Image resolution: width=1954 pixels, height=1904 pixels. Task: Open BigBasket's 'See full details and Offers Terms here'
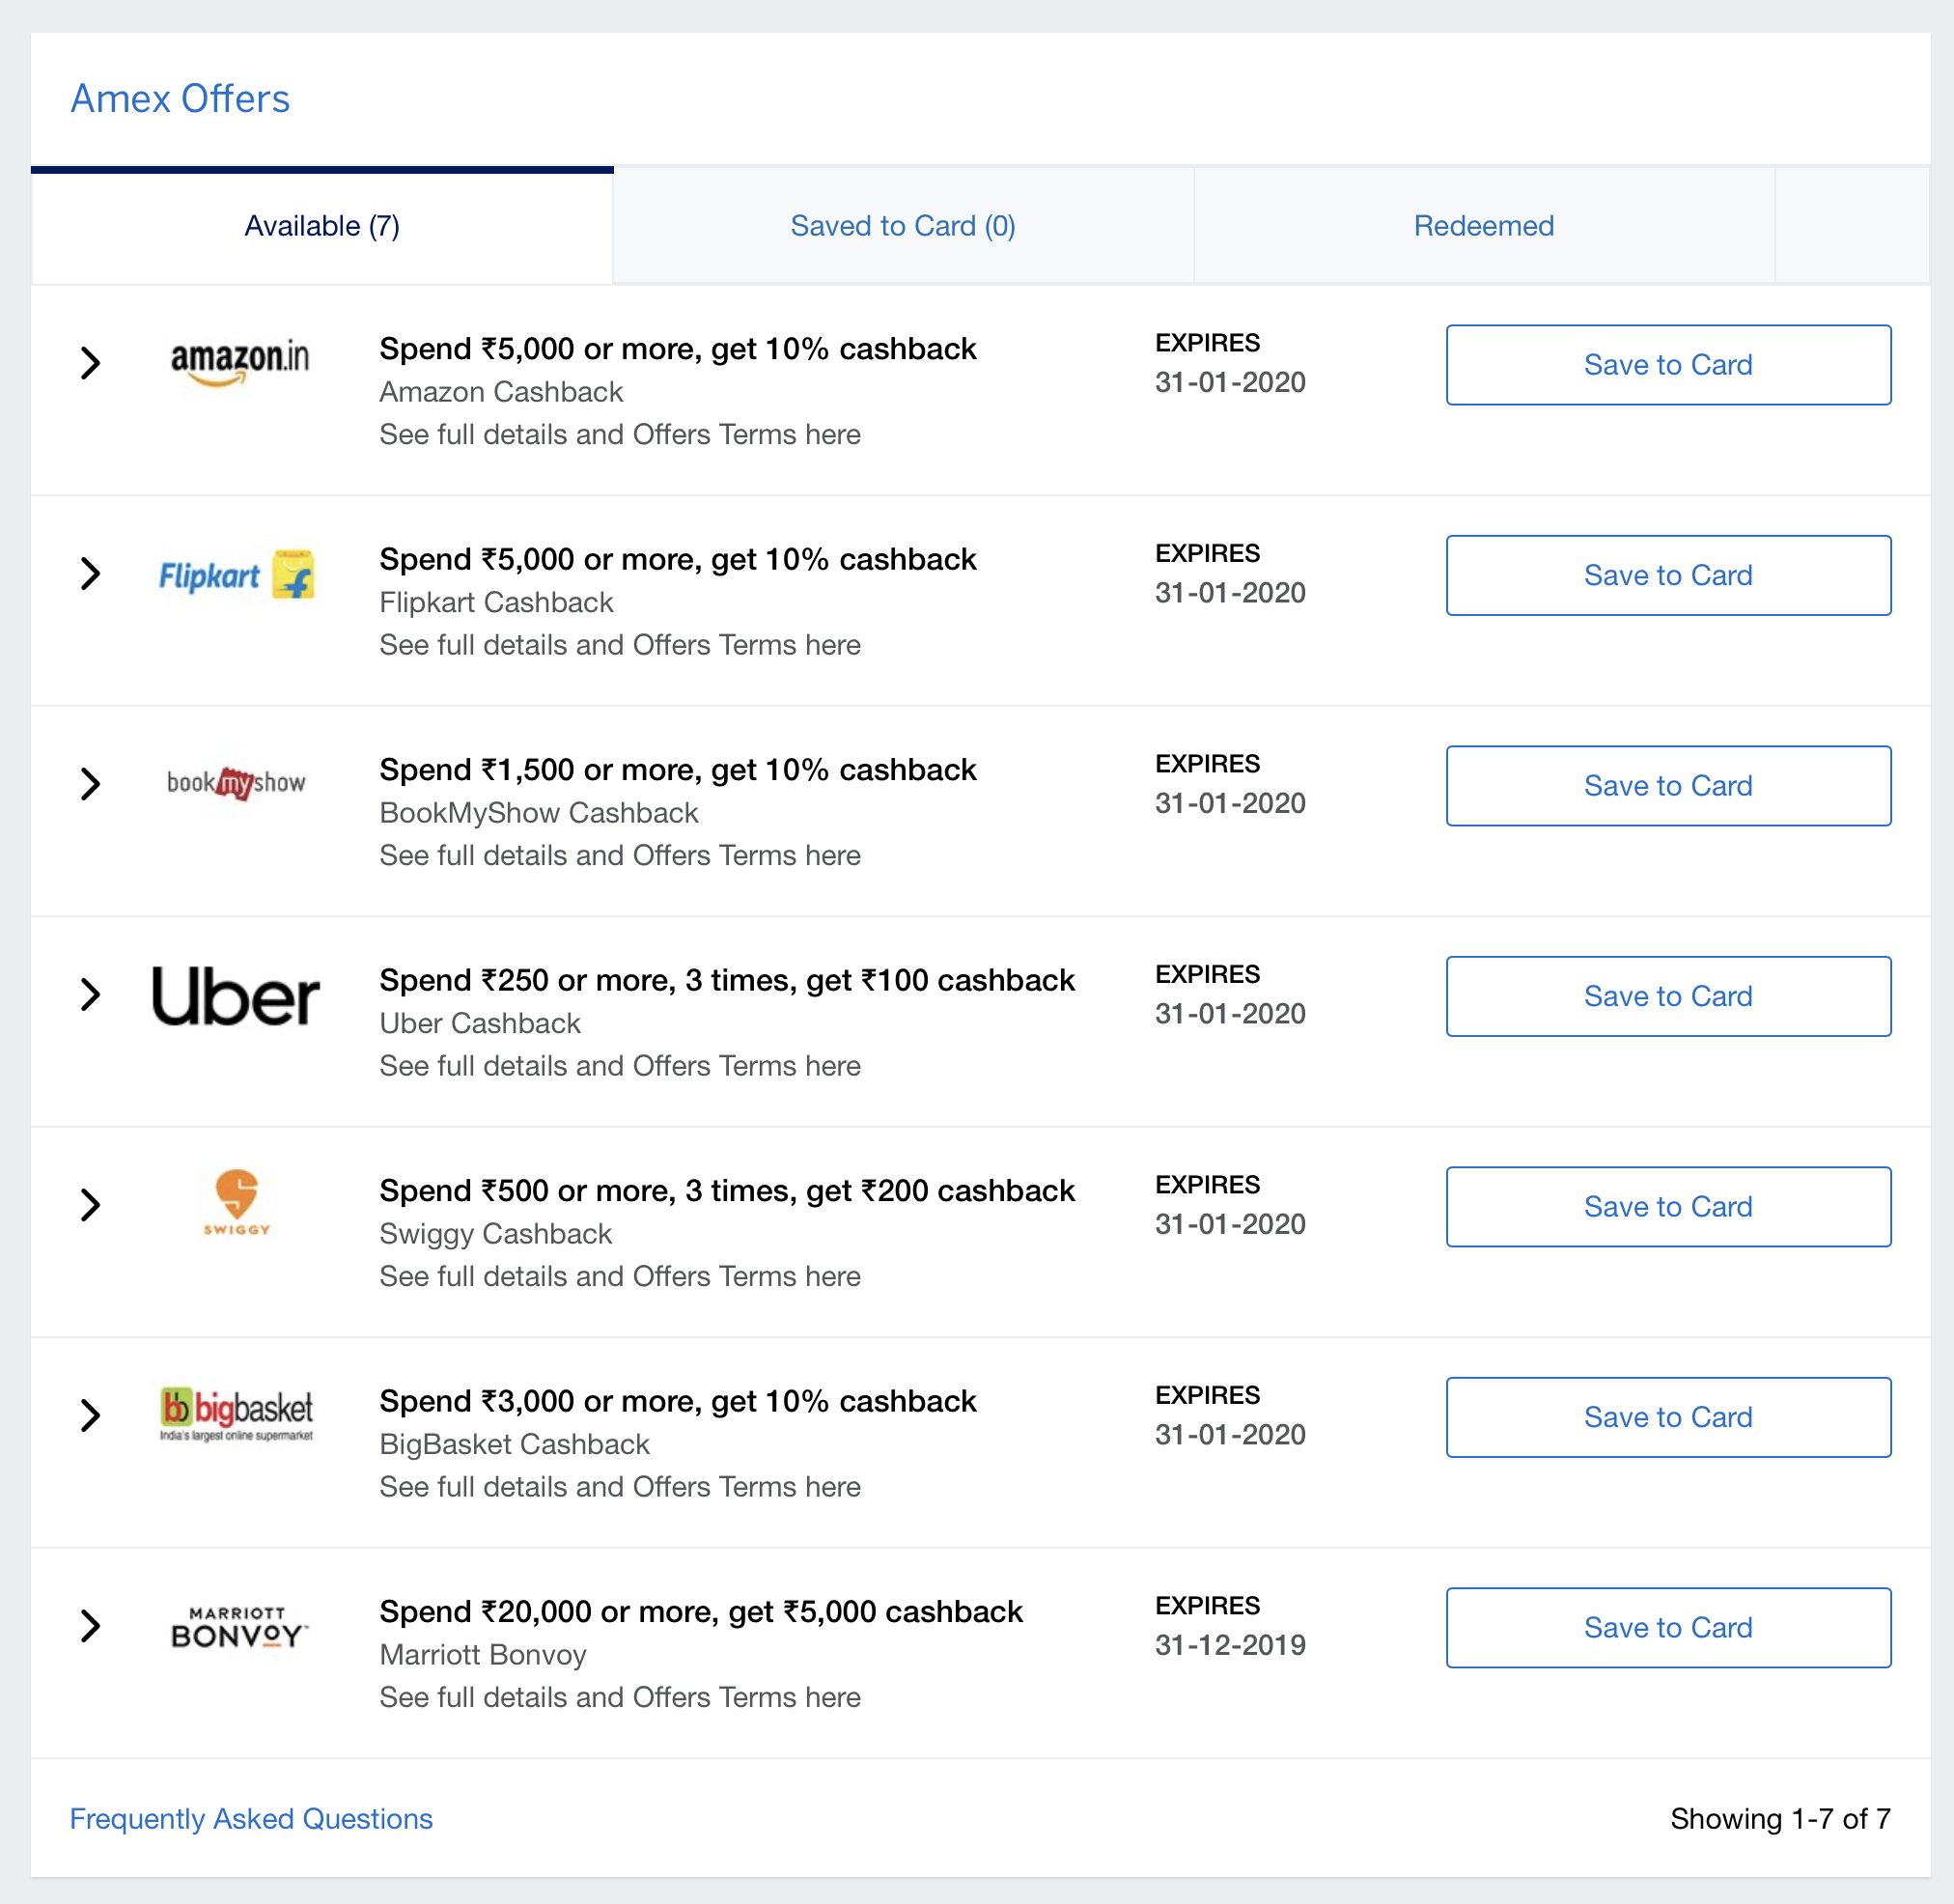tap(620, 1487)
